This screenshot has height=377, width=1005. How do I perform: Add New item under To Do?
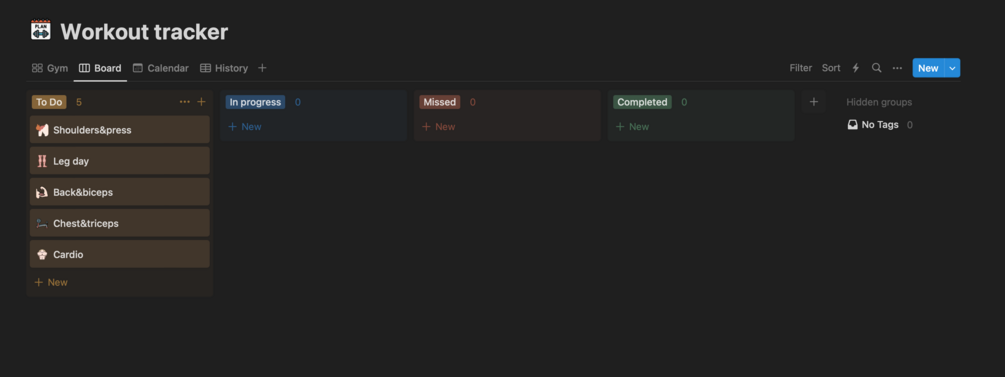(x=51, y=282)
